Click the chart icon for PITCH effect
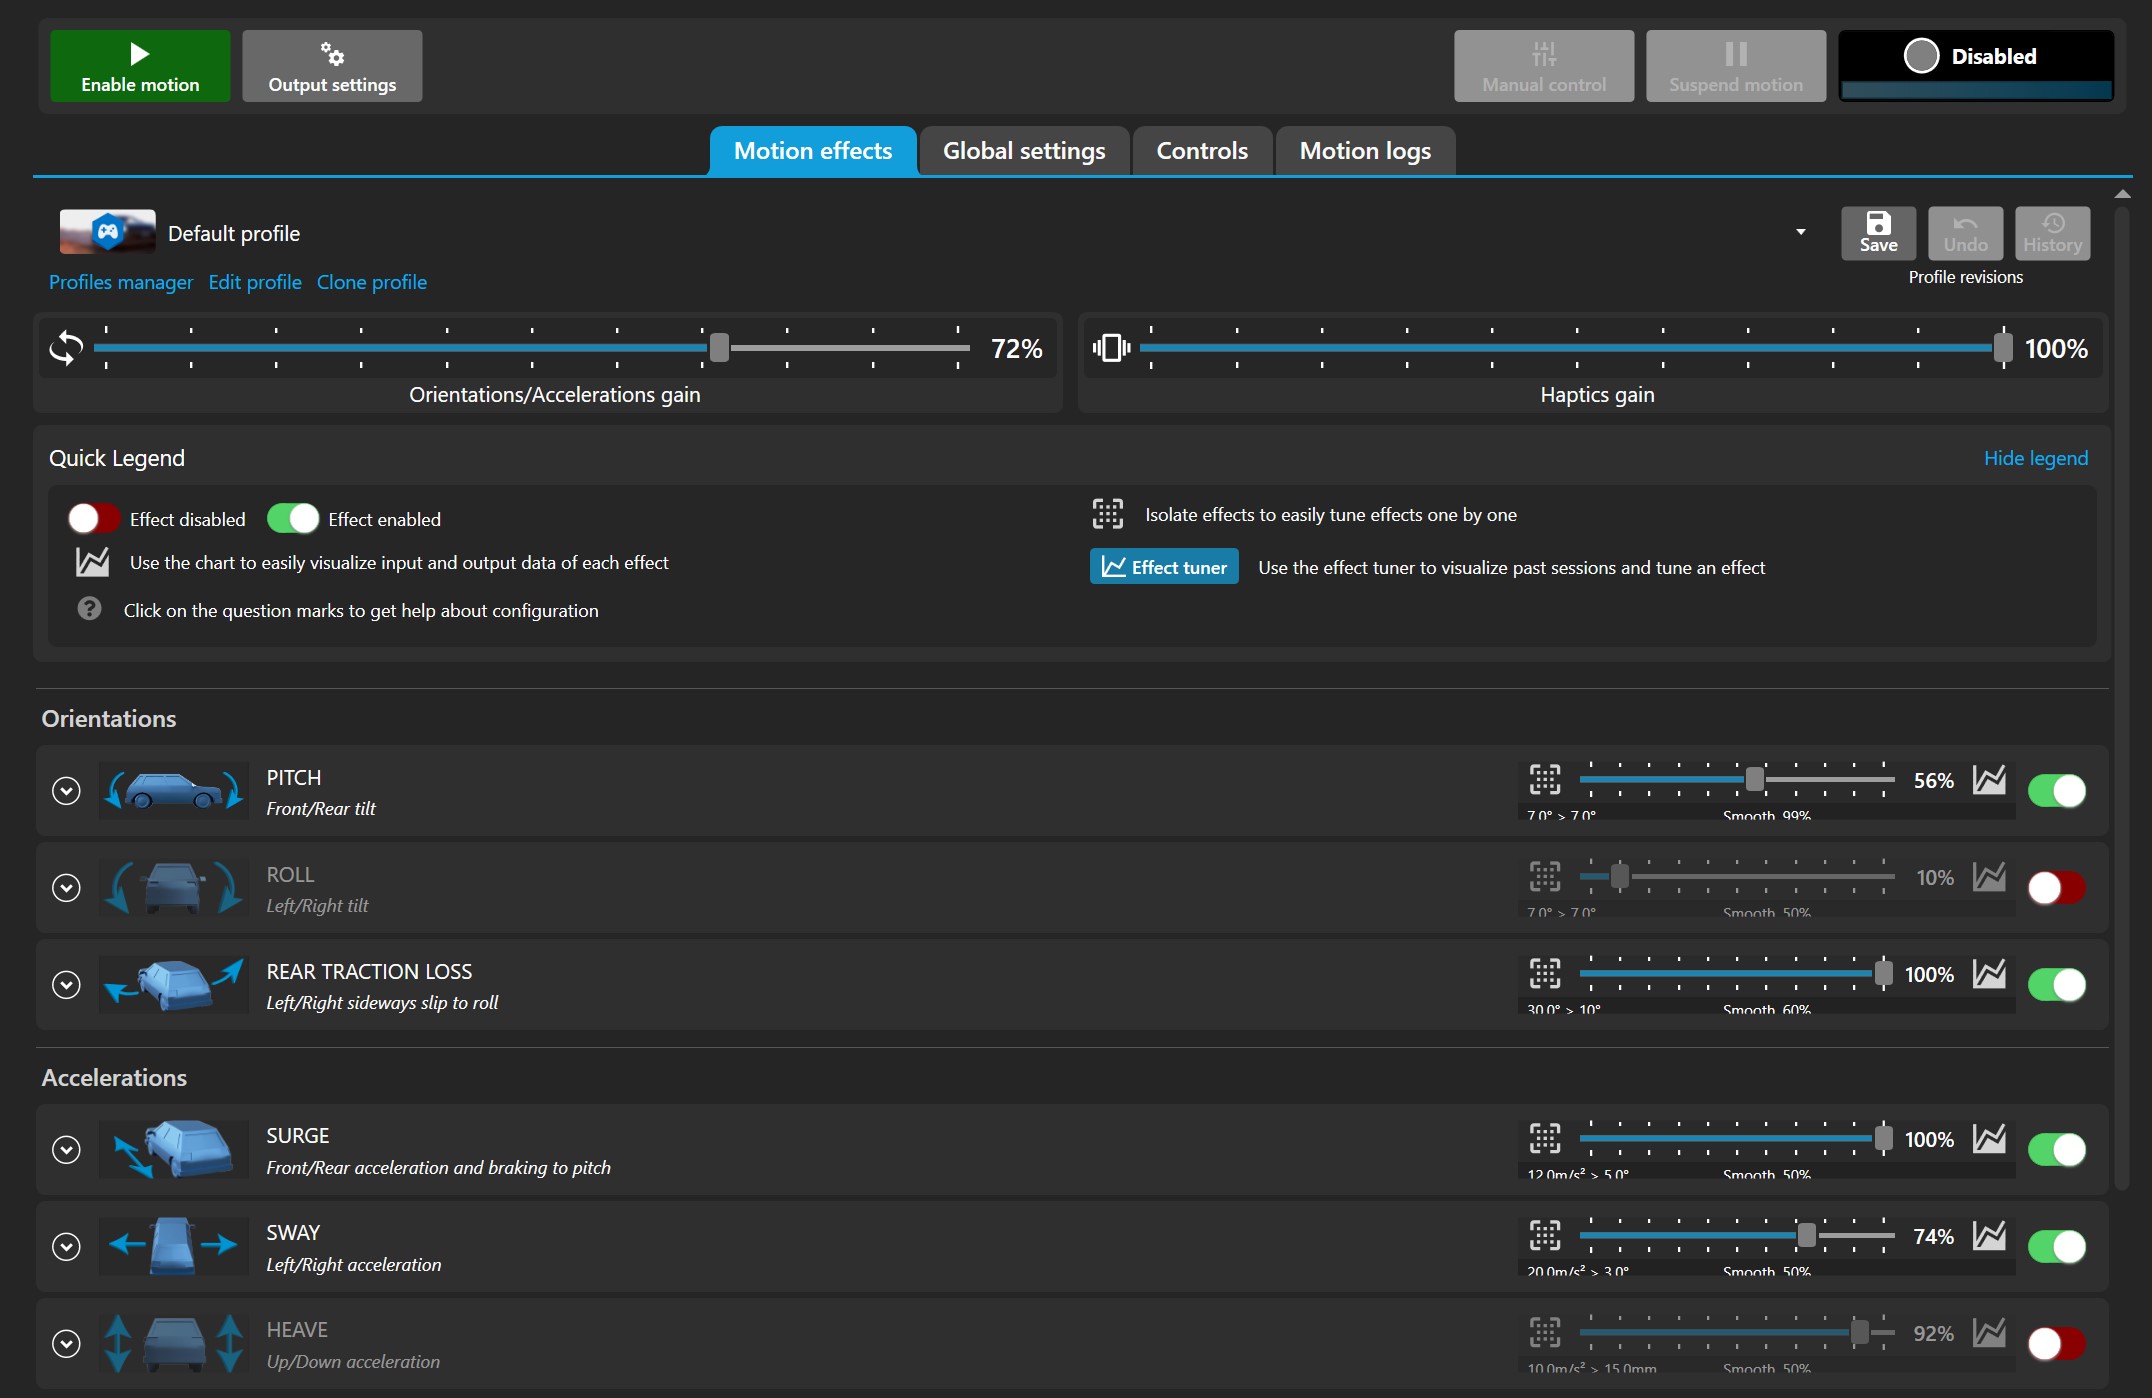2152x1398 pixels. click(x=1989, y=779)
